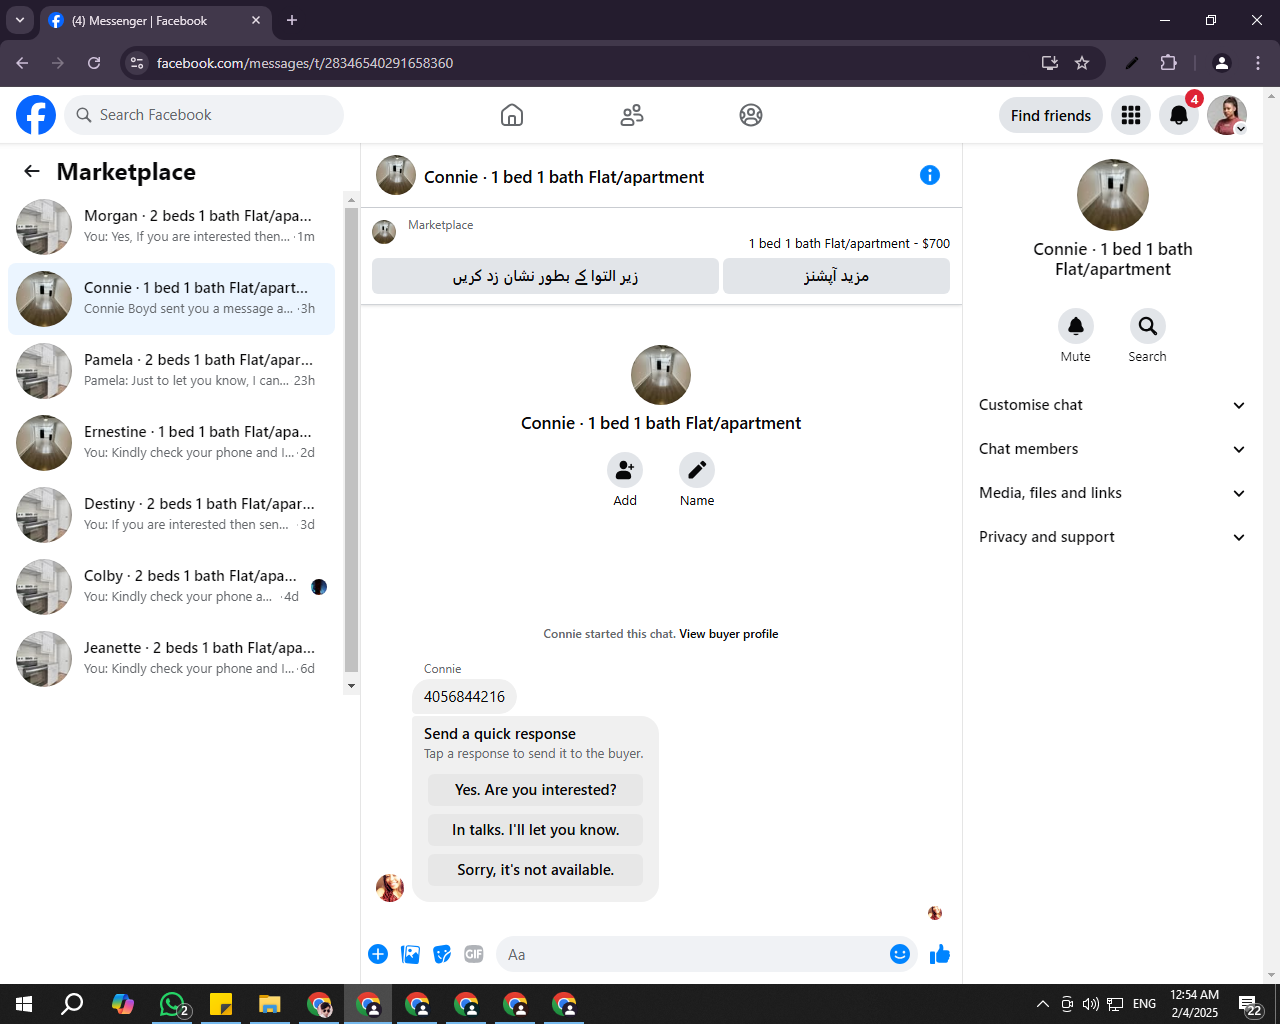Expand Customise chat section
The width and height of the screenshot is (1280, 1024).
coord(1113,405)
